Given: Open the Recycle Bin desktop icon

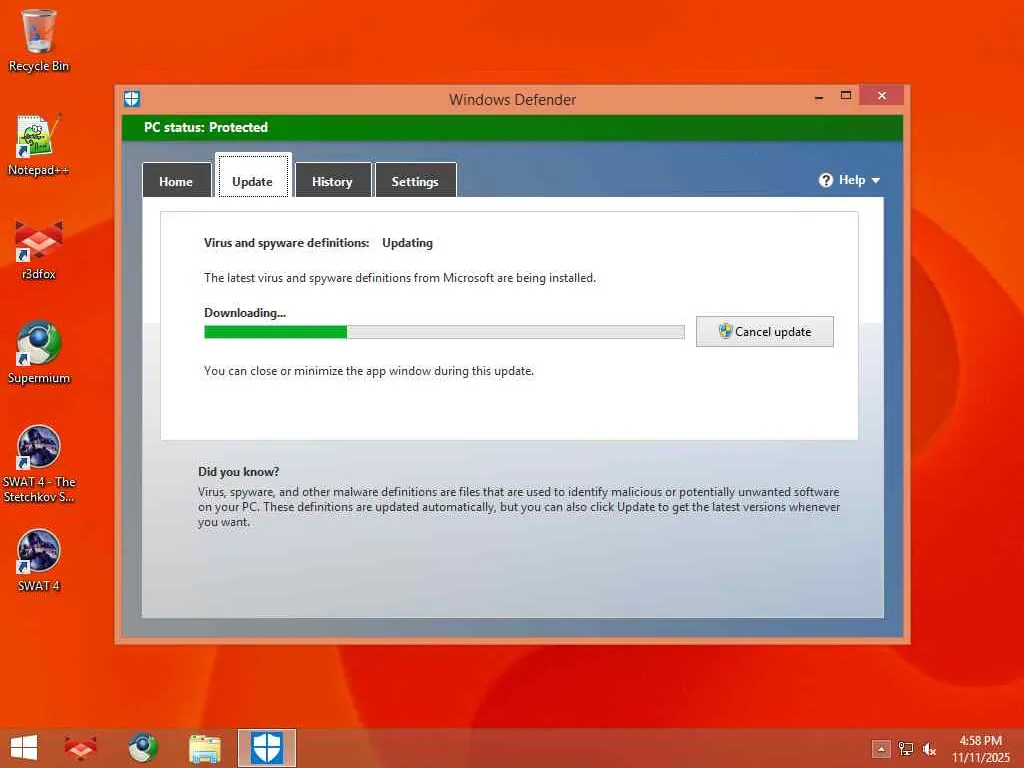Looking at the screenshot, I should point(39,40).
